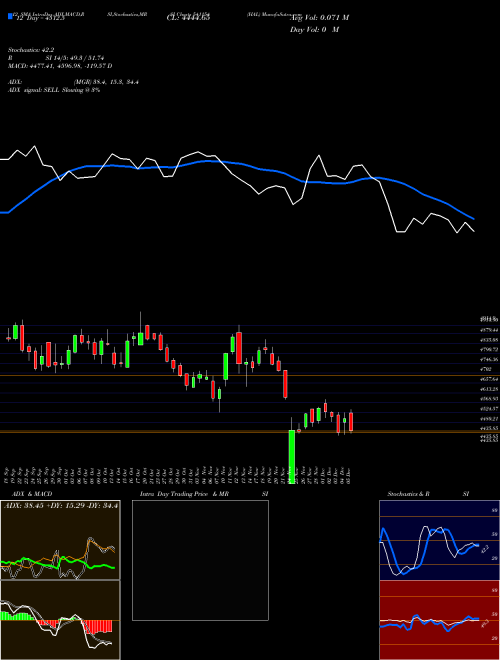Click the white price line end point
The height and width of the screenshot is (660, 500).
[474, 231]
